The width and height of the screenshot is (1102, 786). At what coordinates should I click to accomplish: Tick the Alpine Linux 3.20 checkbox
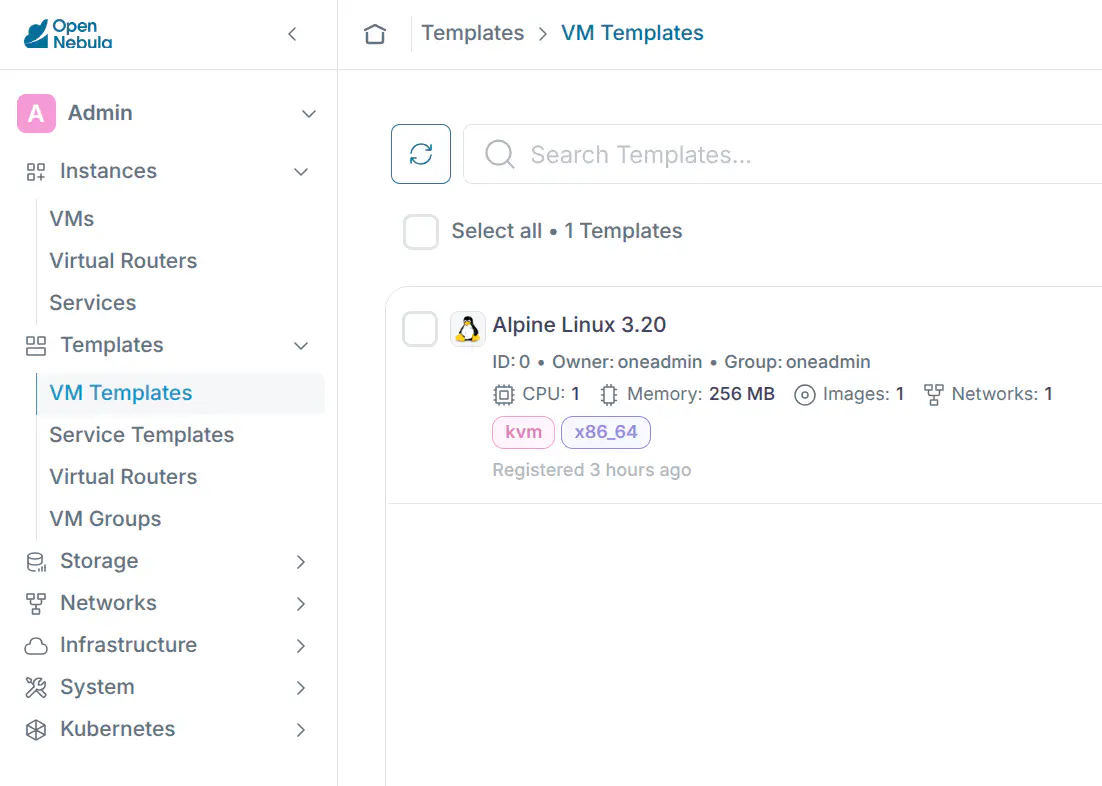coord(420,329)
